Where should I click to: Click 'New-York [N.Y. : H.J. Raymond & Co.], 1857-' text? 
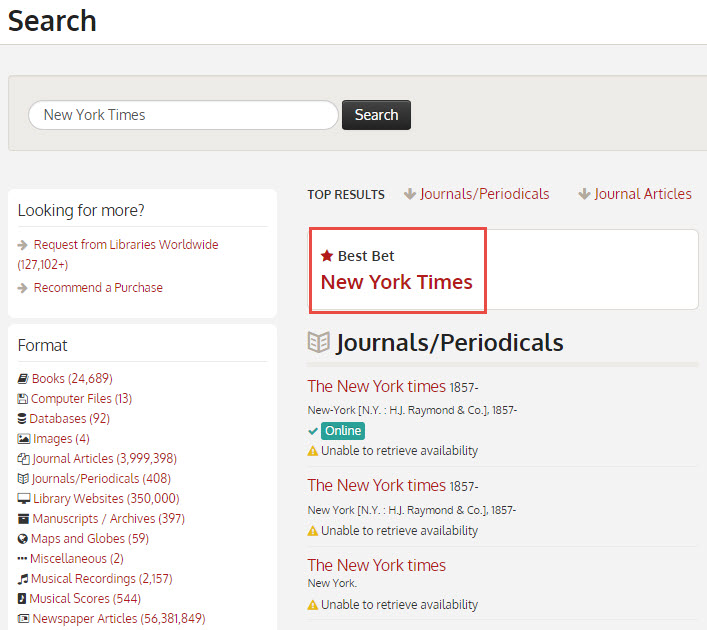coord(412,410)
